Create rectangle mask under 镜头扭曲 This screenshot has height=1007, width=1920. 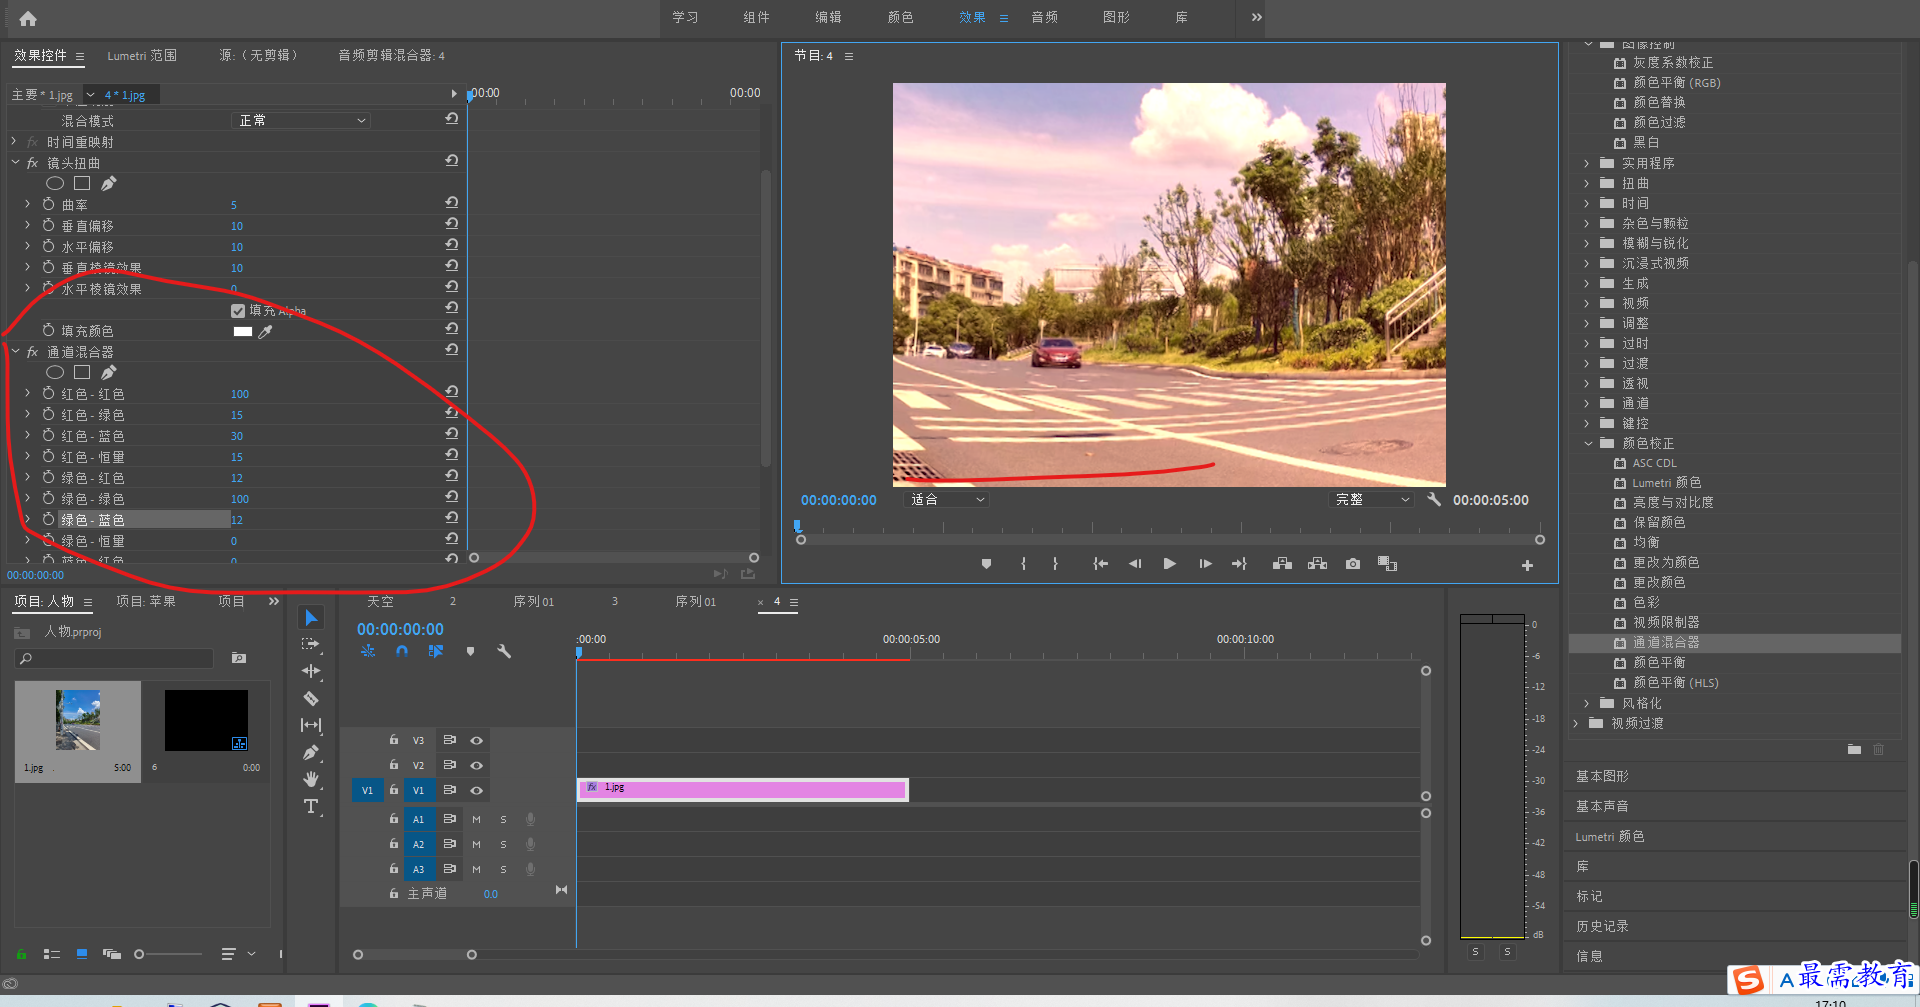[82, 183]
